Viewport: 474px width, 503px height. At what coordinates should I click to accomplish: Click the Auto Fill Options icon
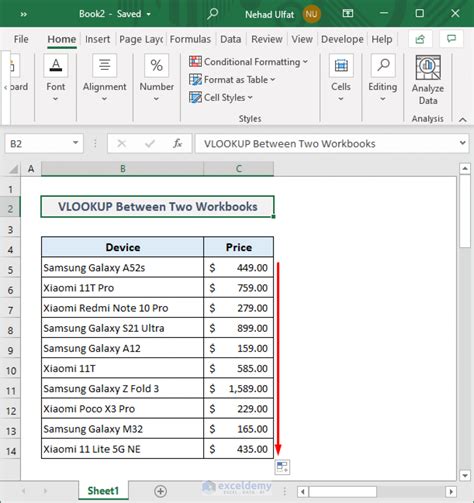pos(282,467)
